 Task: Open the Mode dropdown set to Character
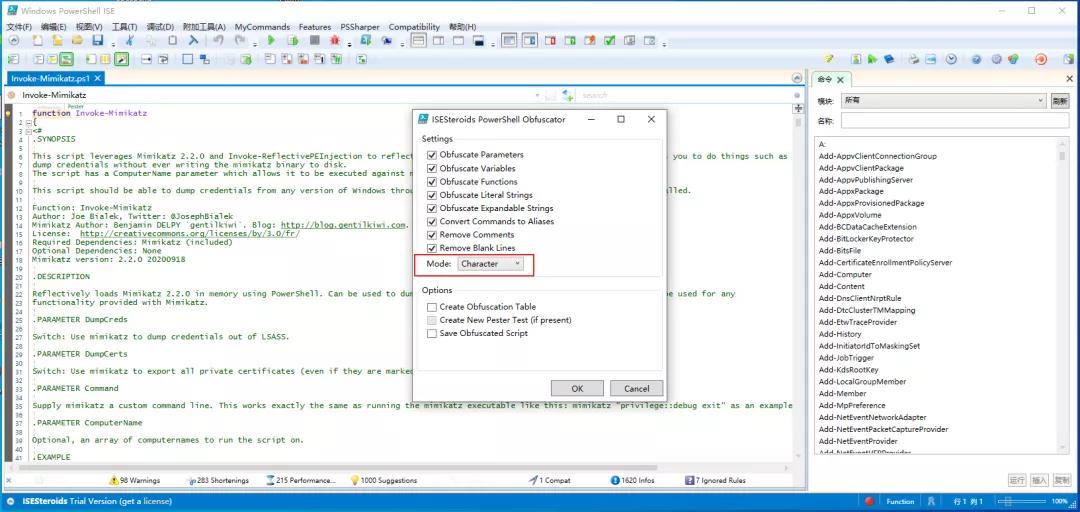pos(490,264)
